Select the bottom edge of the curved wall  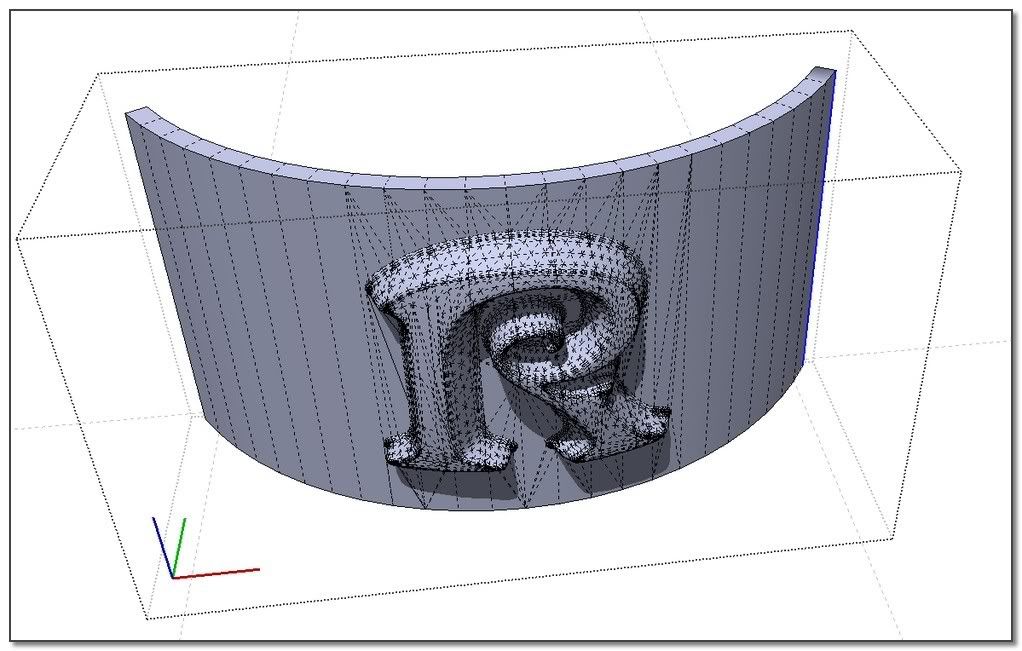point(480,508)
